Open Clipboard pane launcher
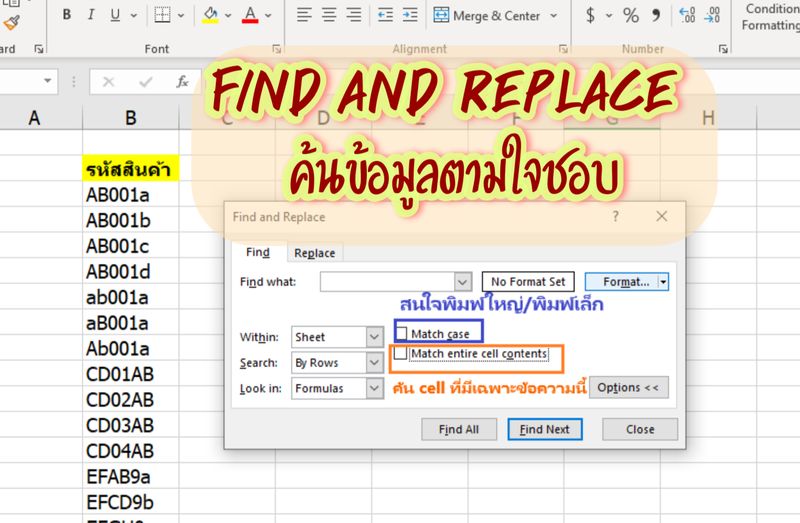Image resolution: width=800 pixels, height=523 pixels. click(x=39, y=49)
